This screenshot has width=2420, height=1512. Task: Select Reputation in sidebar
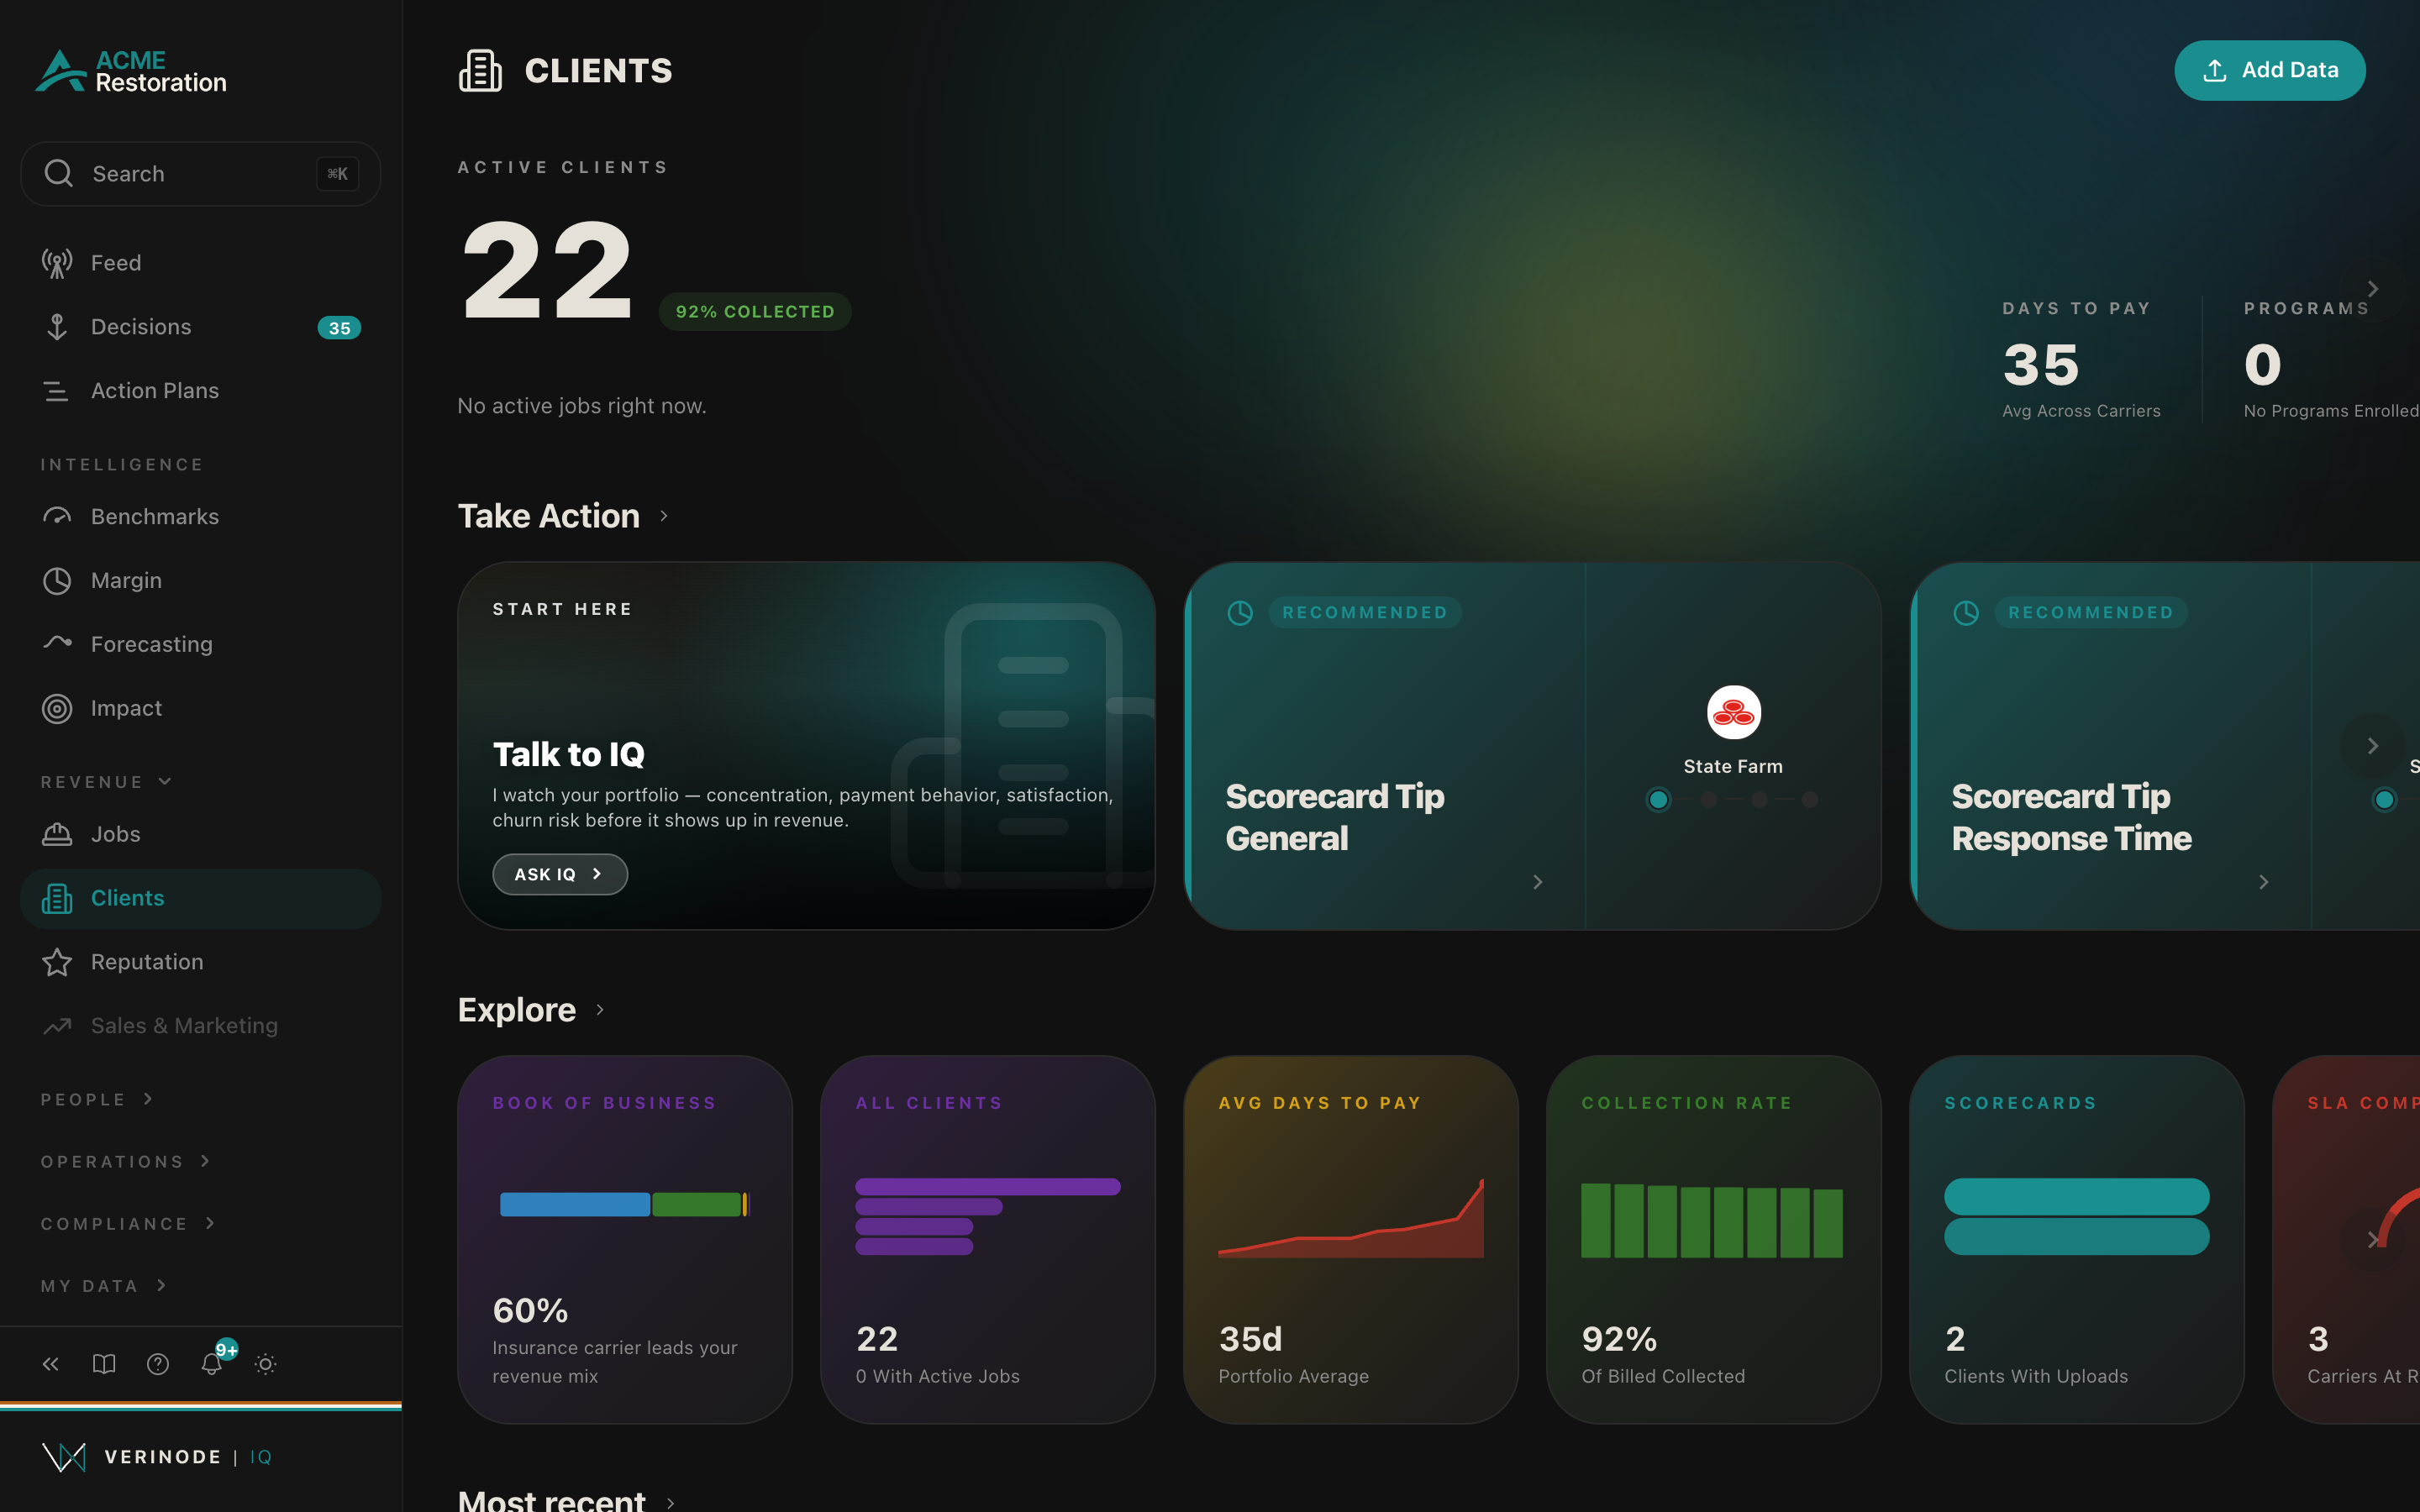pyautogui.click(x=200, y=962)
